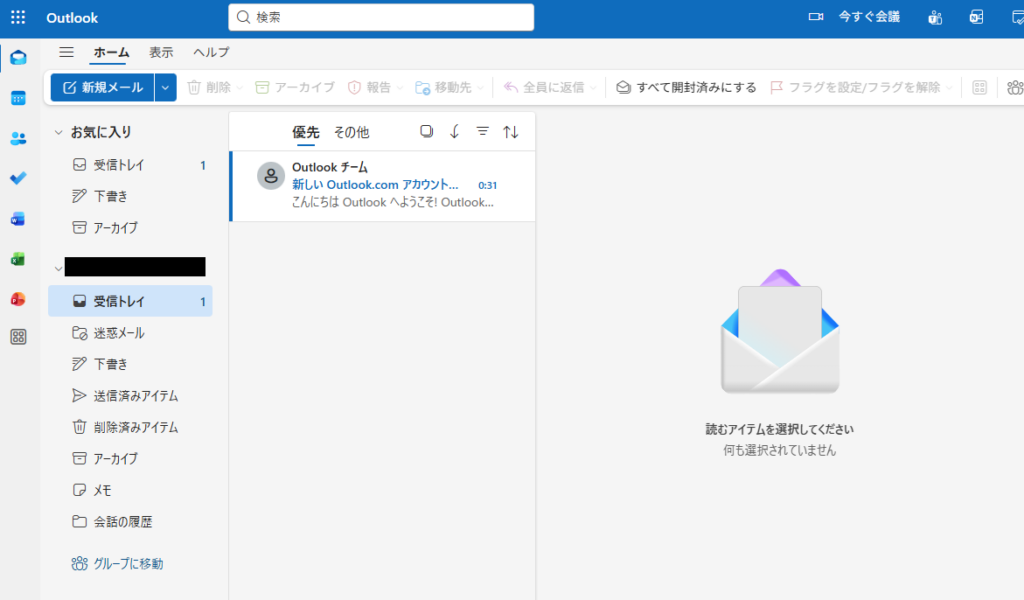Switch to the 表示 ribbon tab
Image resolution: width=1024 pixels, height=600 pixels.
161,52
